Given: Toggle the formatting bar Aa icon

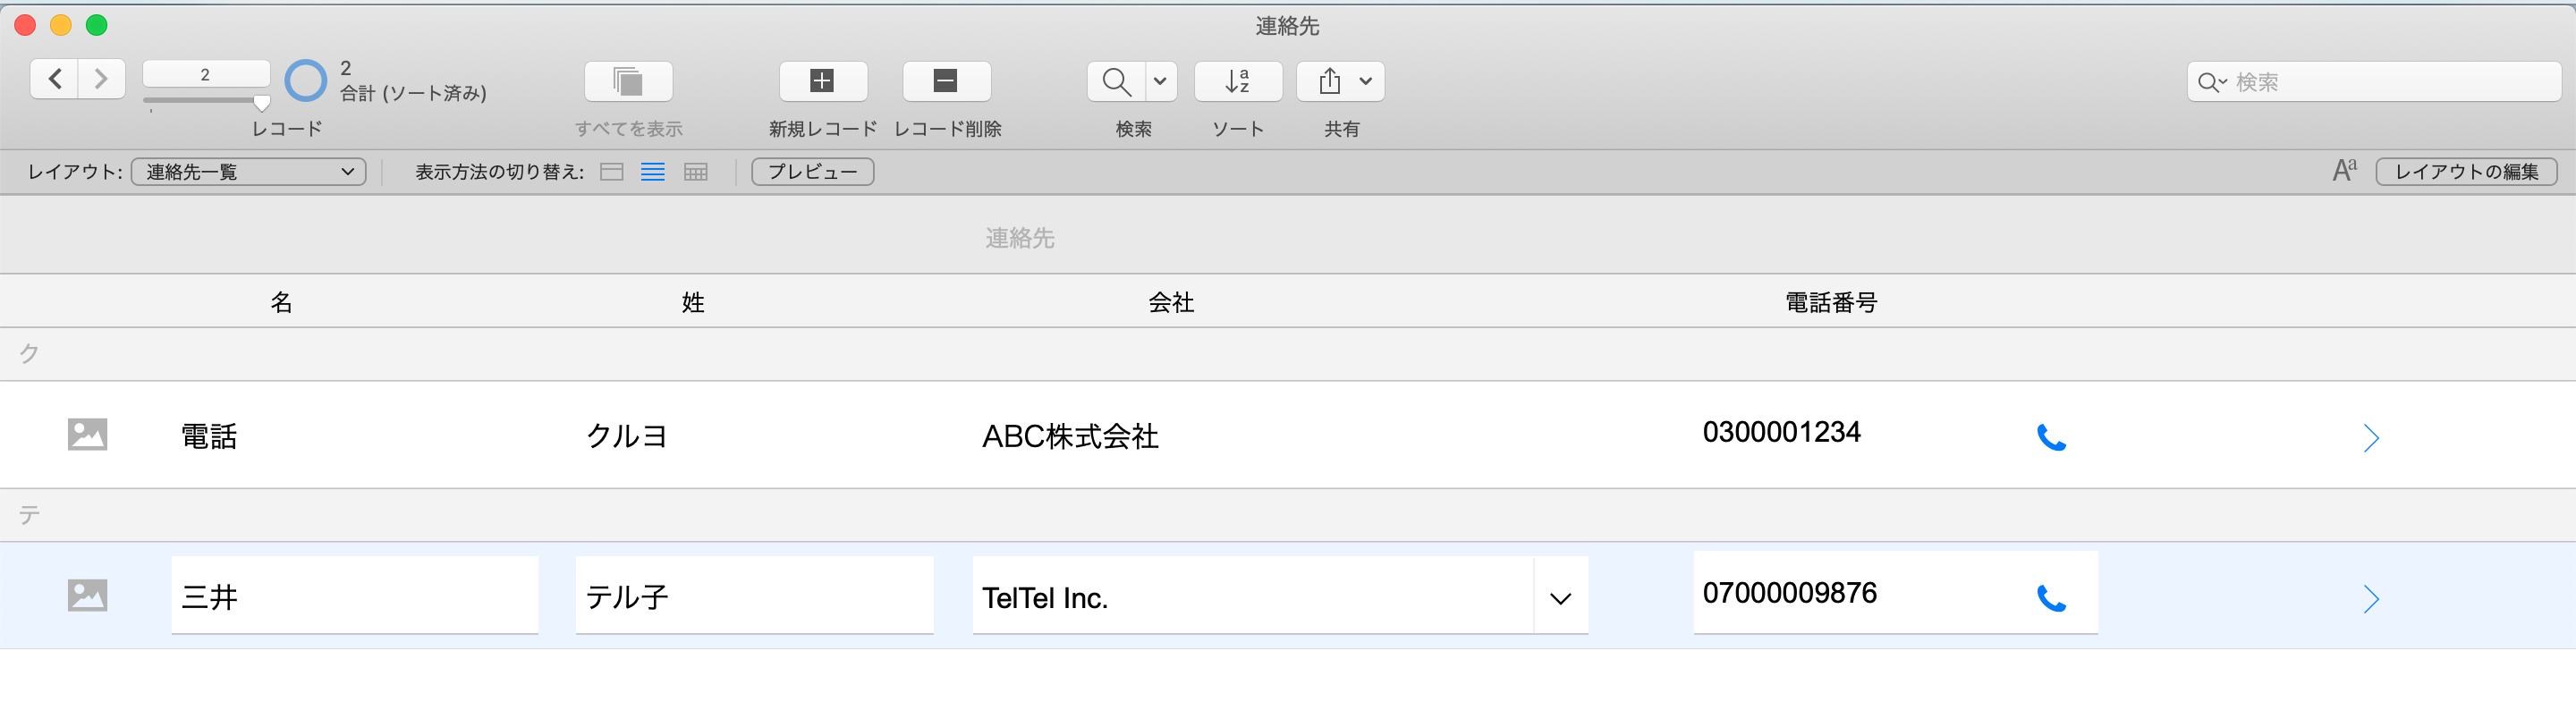Looking at the screenshot, I should 2344,171.
